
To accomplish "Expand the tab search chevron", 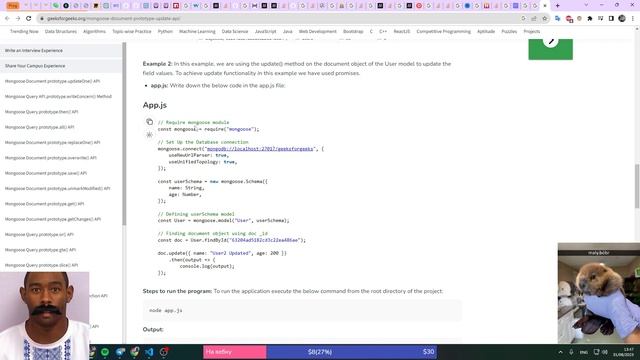I will pyautogui.click(x=586, y=5).
